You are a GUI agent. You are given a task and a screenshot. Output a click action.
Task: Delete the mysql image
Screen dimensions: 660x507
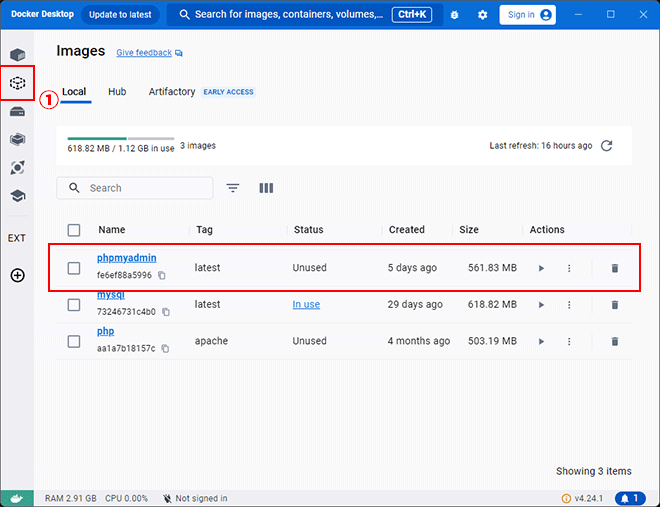pyautogui.click(x=615, y=305)
